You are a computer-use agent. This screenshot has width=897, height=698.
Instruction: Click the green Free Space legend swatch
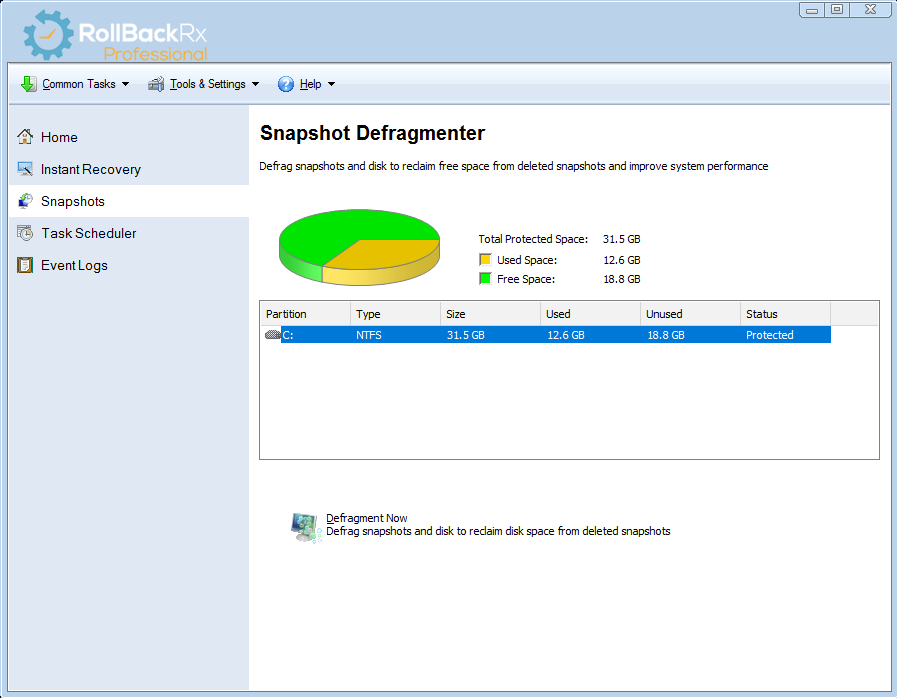click(x=485, y=279)
